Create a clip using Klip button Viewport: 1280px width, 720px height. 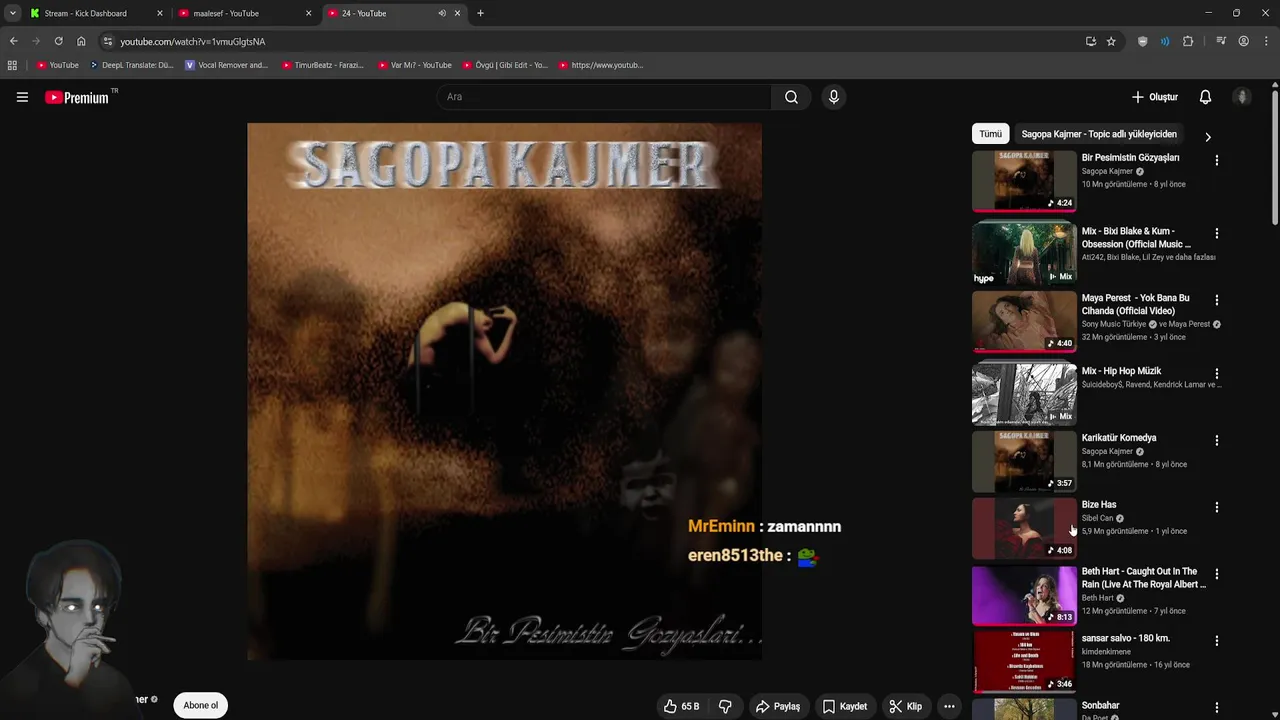905,706
